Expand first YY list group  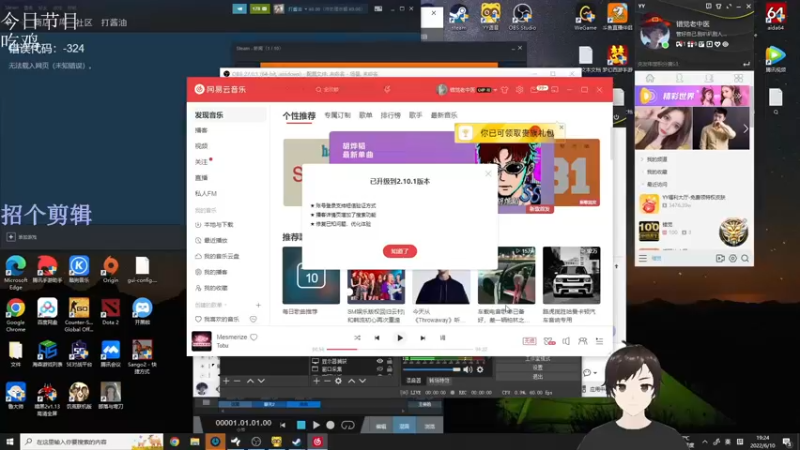point(642,159)
